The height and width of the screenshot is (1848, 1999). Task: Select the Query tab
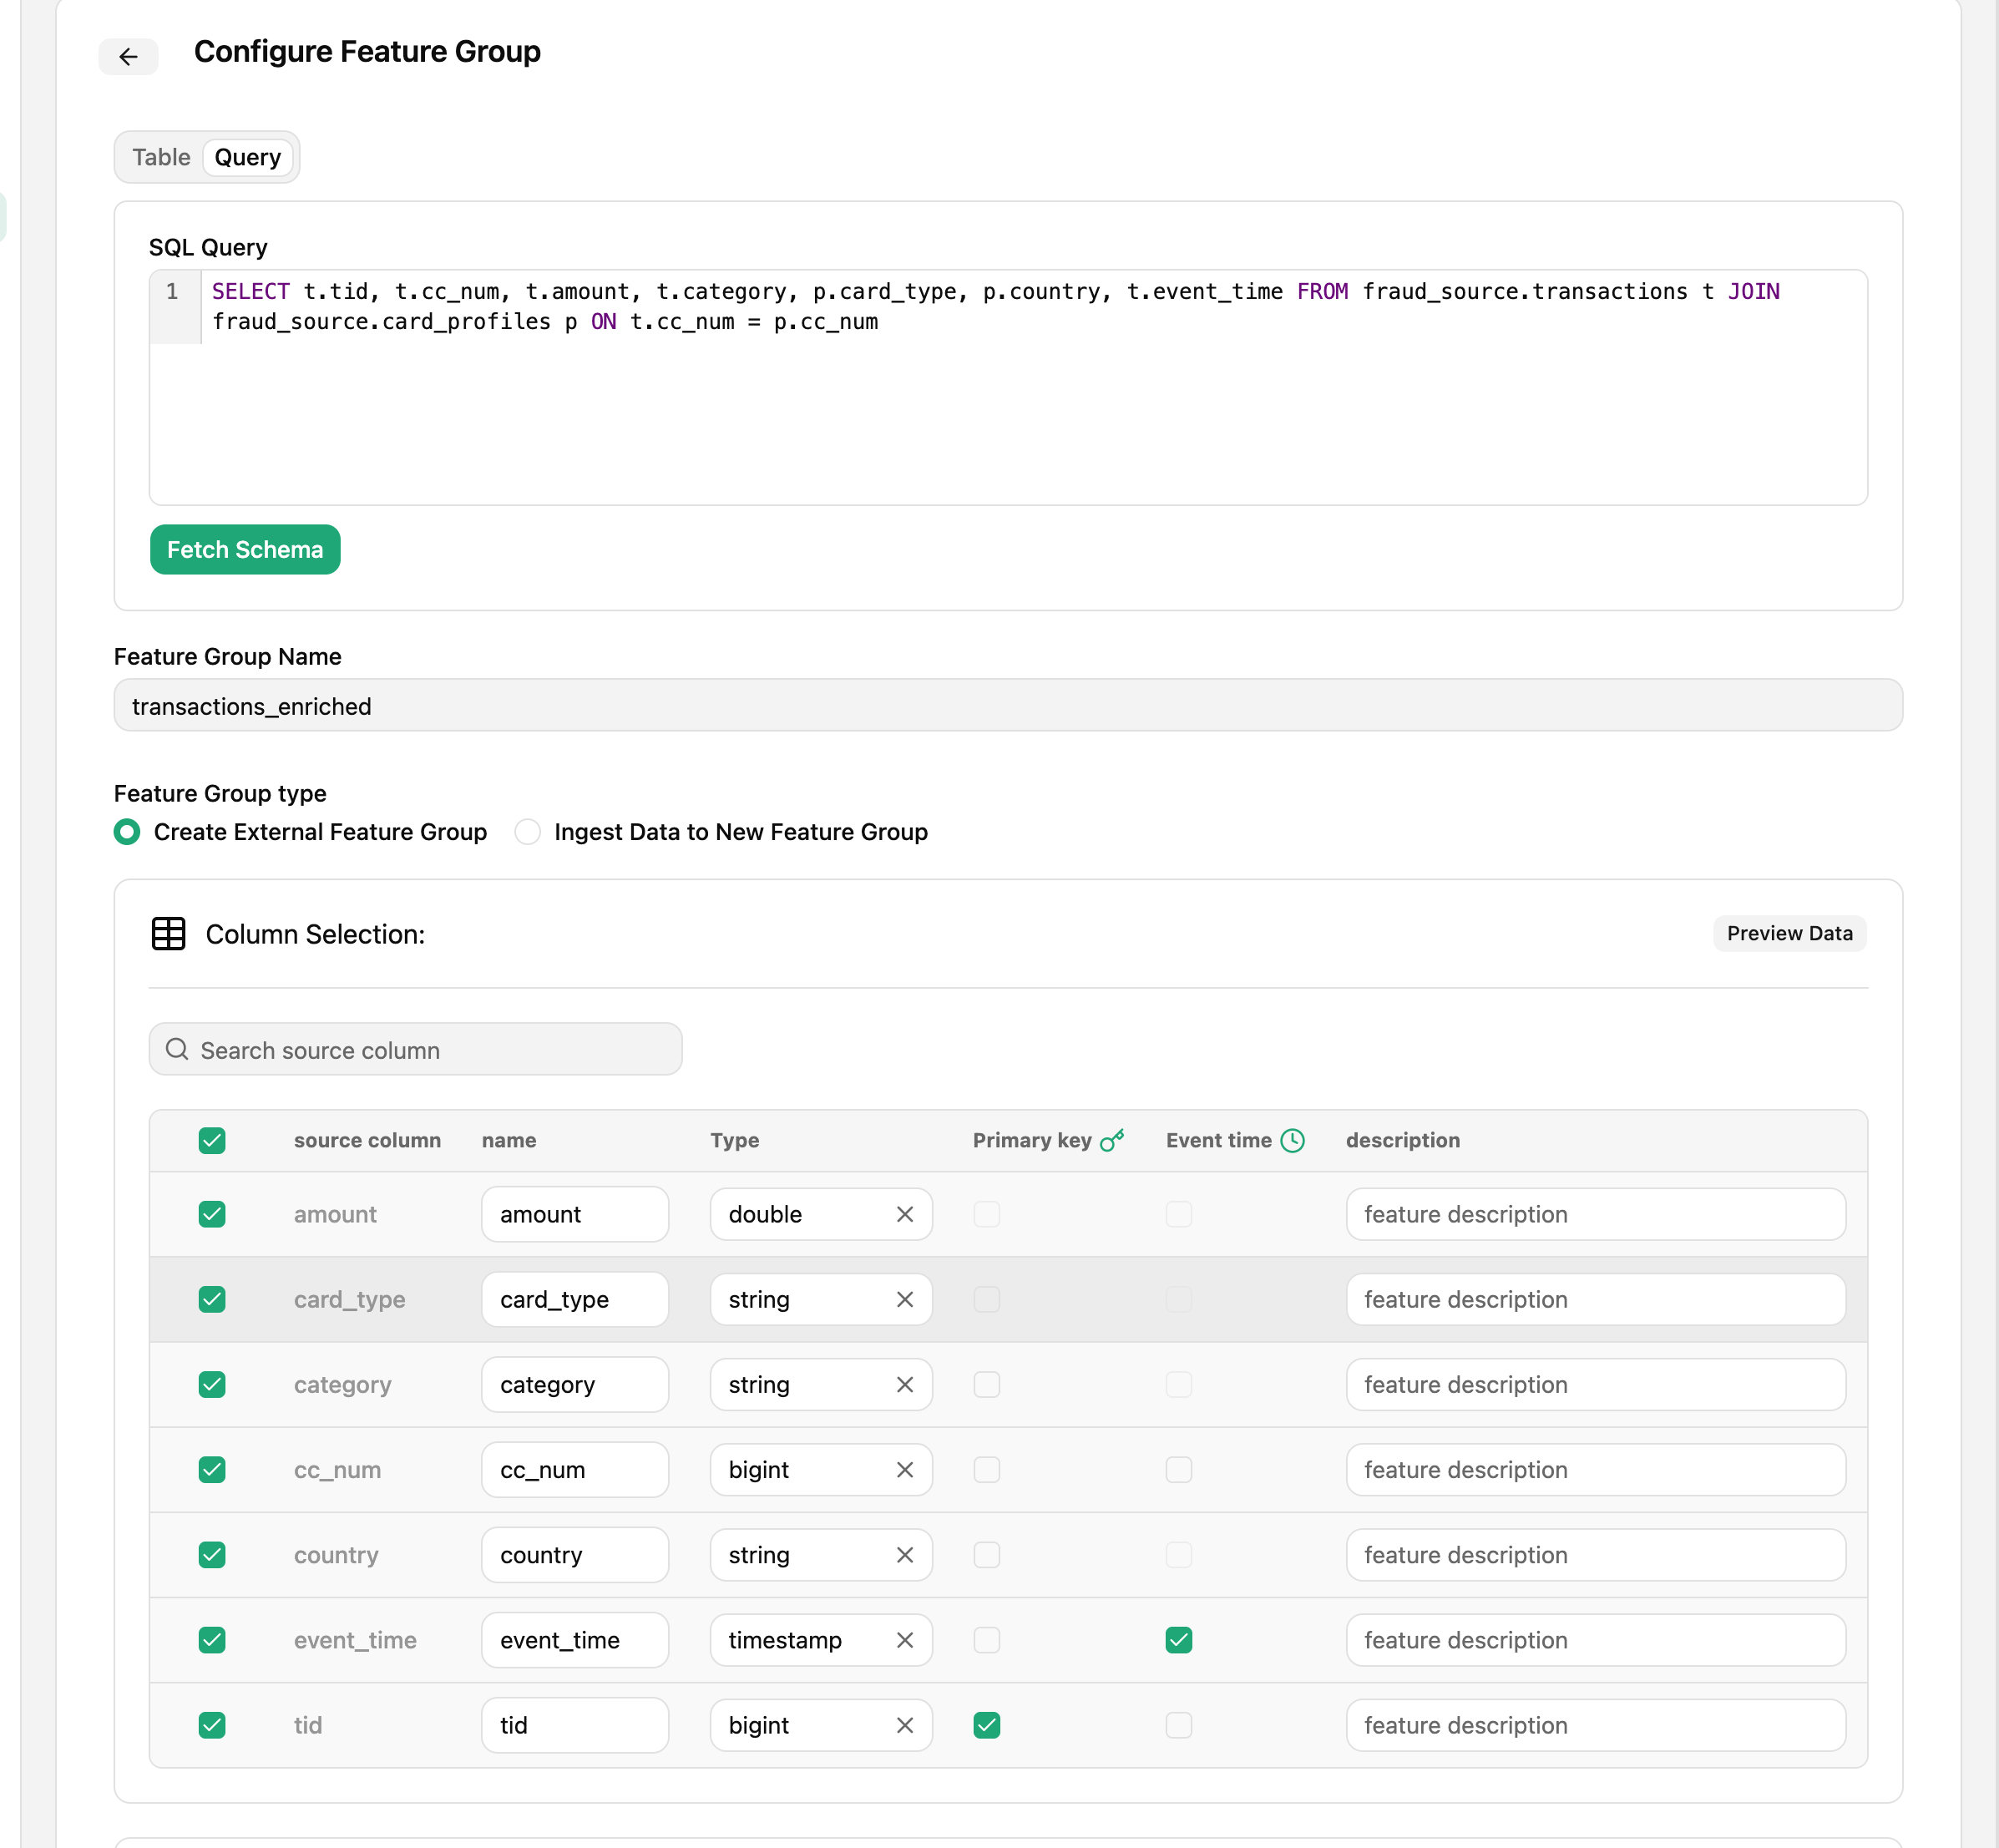(x=248, y=157)
